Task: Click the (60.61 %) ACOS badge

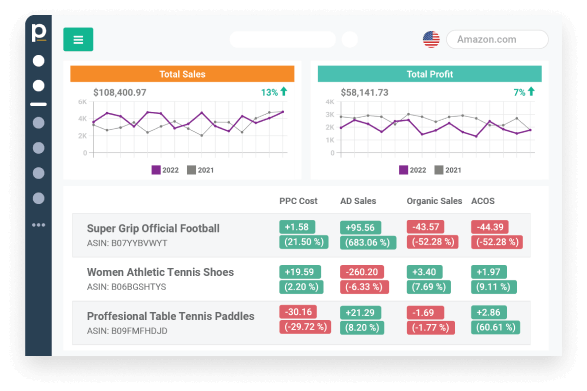Action: (495, 327)
